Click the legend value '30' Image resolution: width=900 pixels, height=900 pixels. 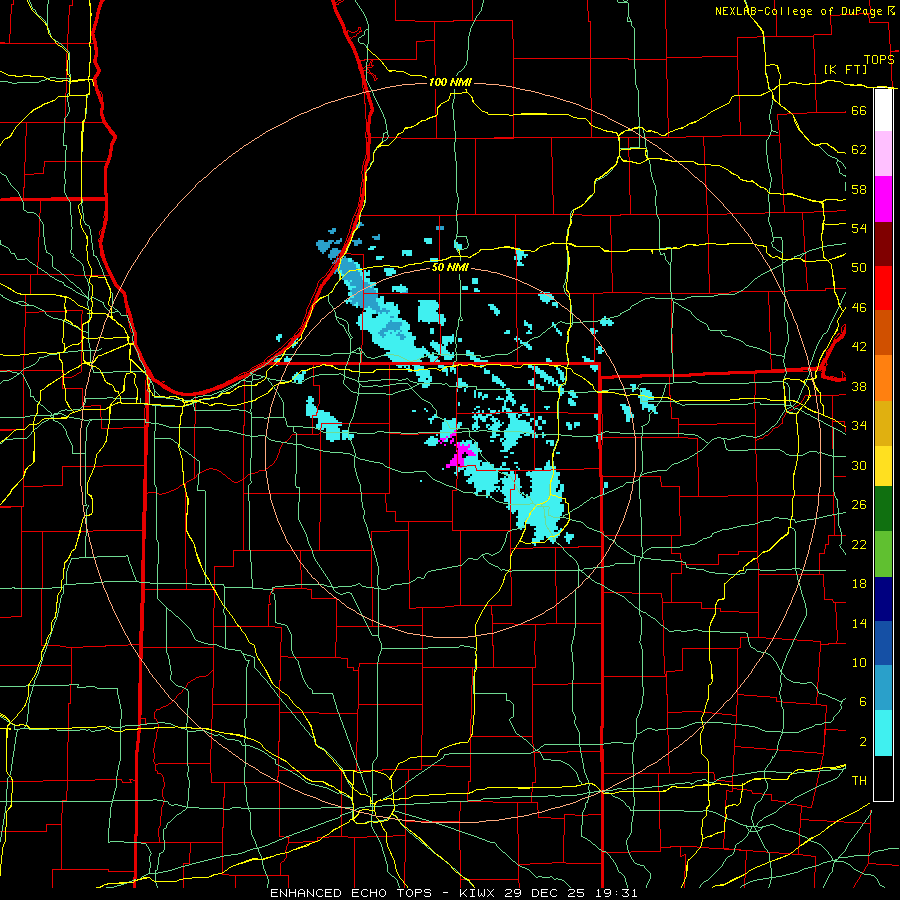point(859,465)
